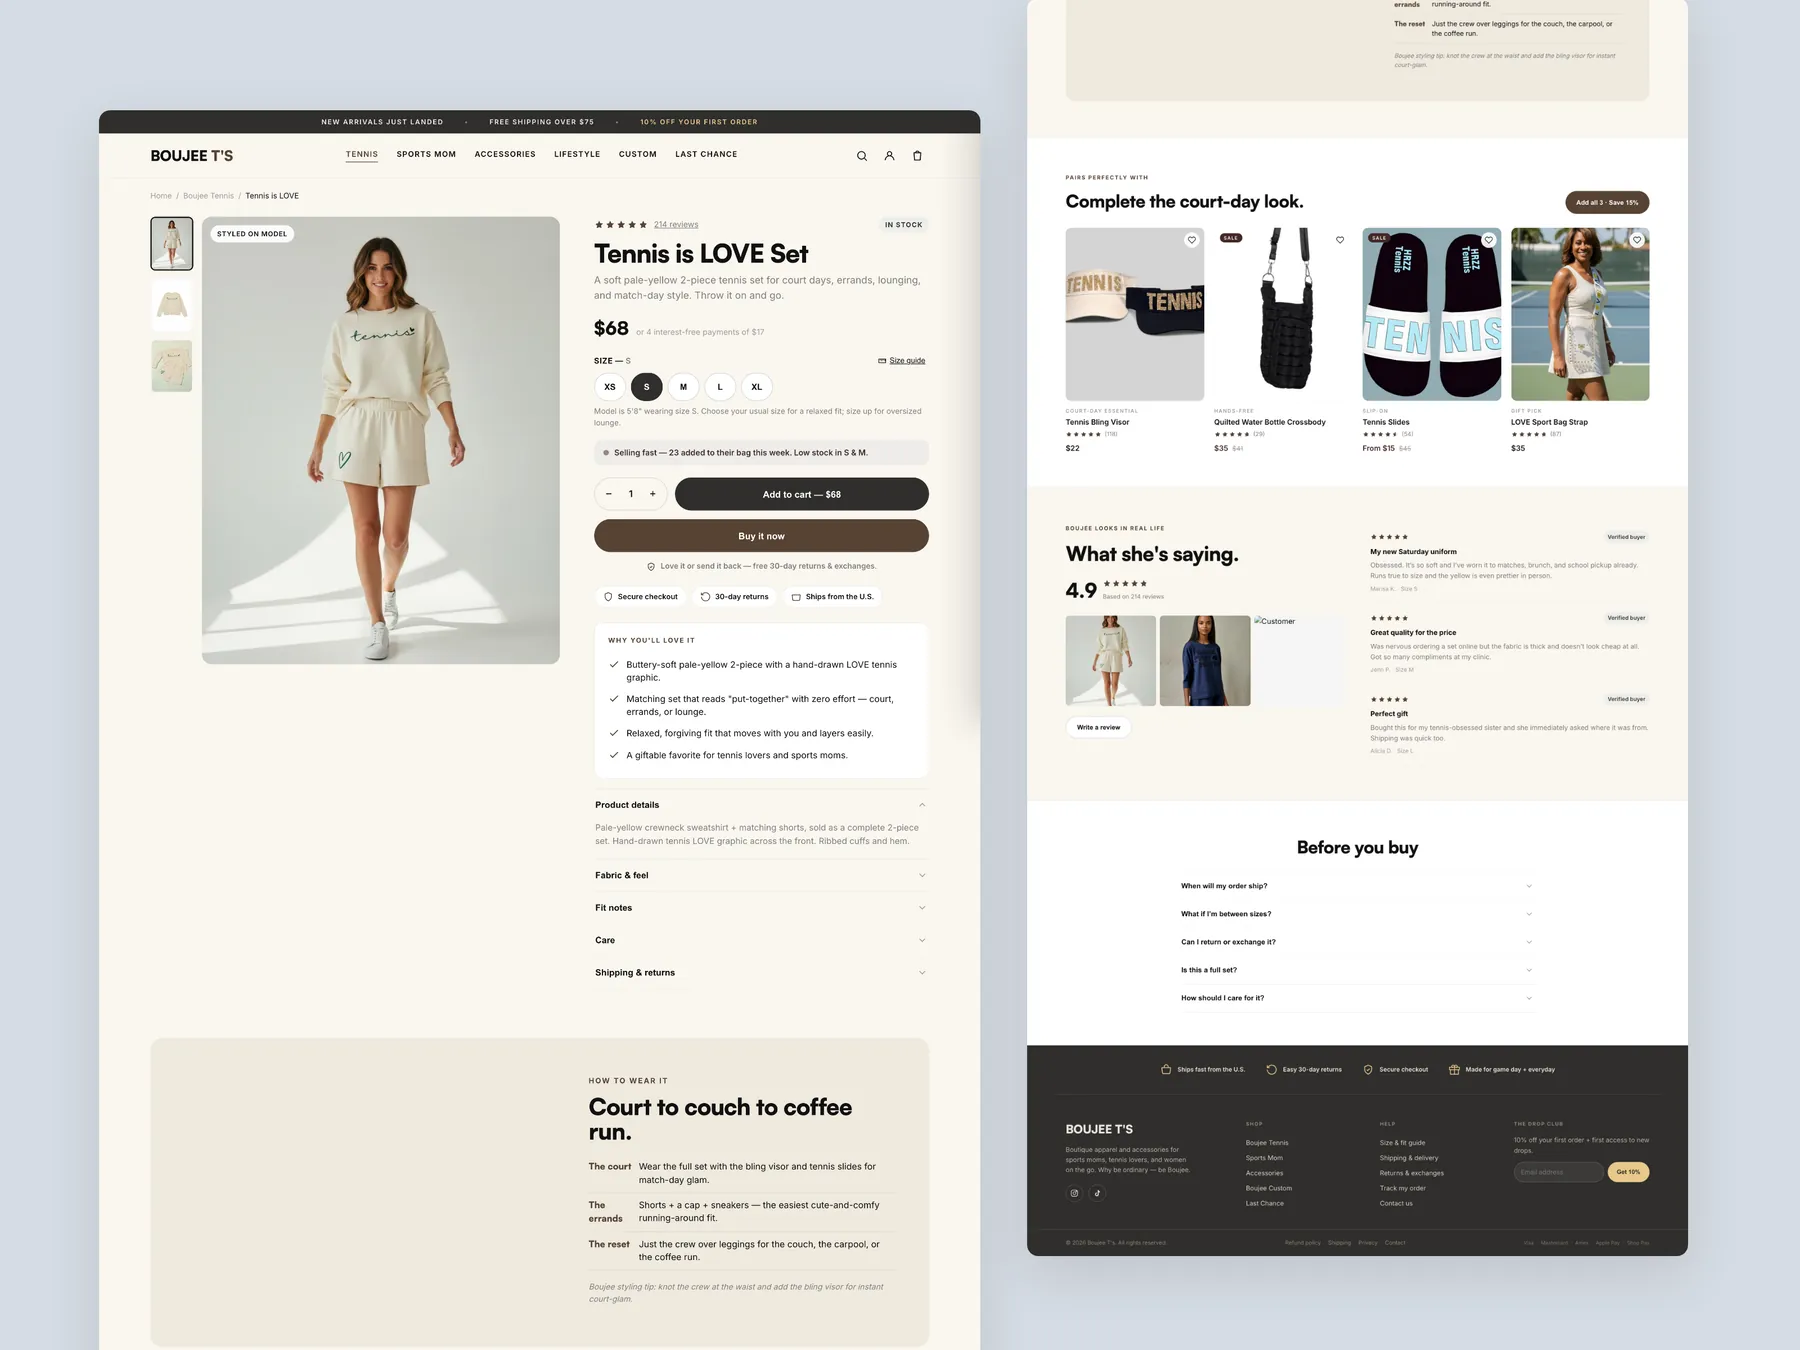Screen dimensions: 1800x1350
Task: Select size M
Action: click(x=684, y=387)
